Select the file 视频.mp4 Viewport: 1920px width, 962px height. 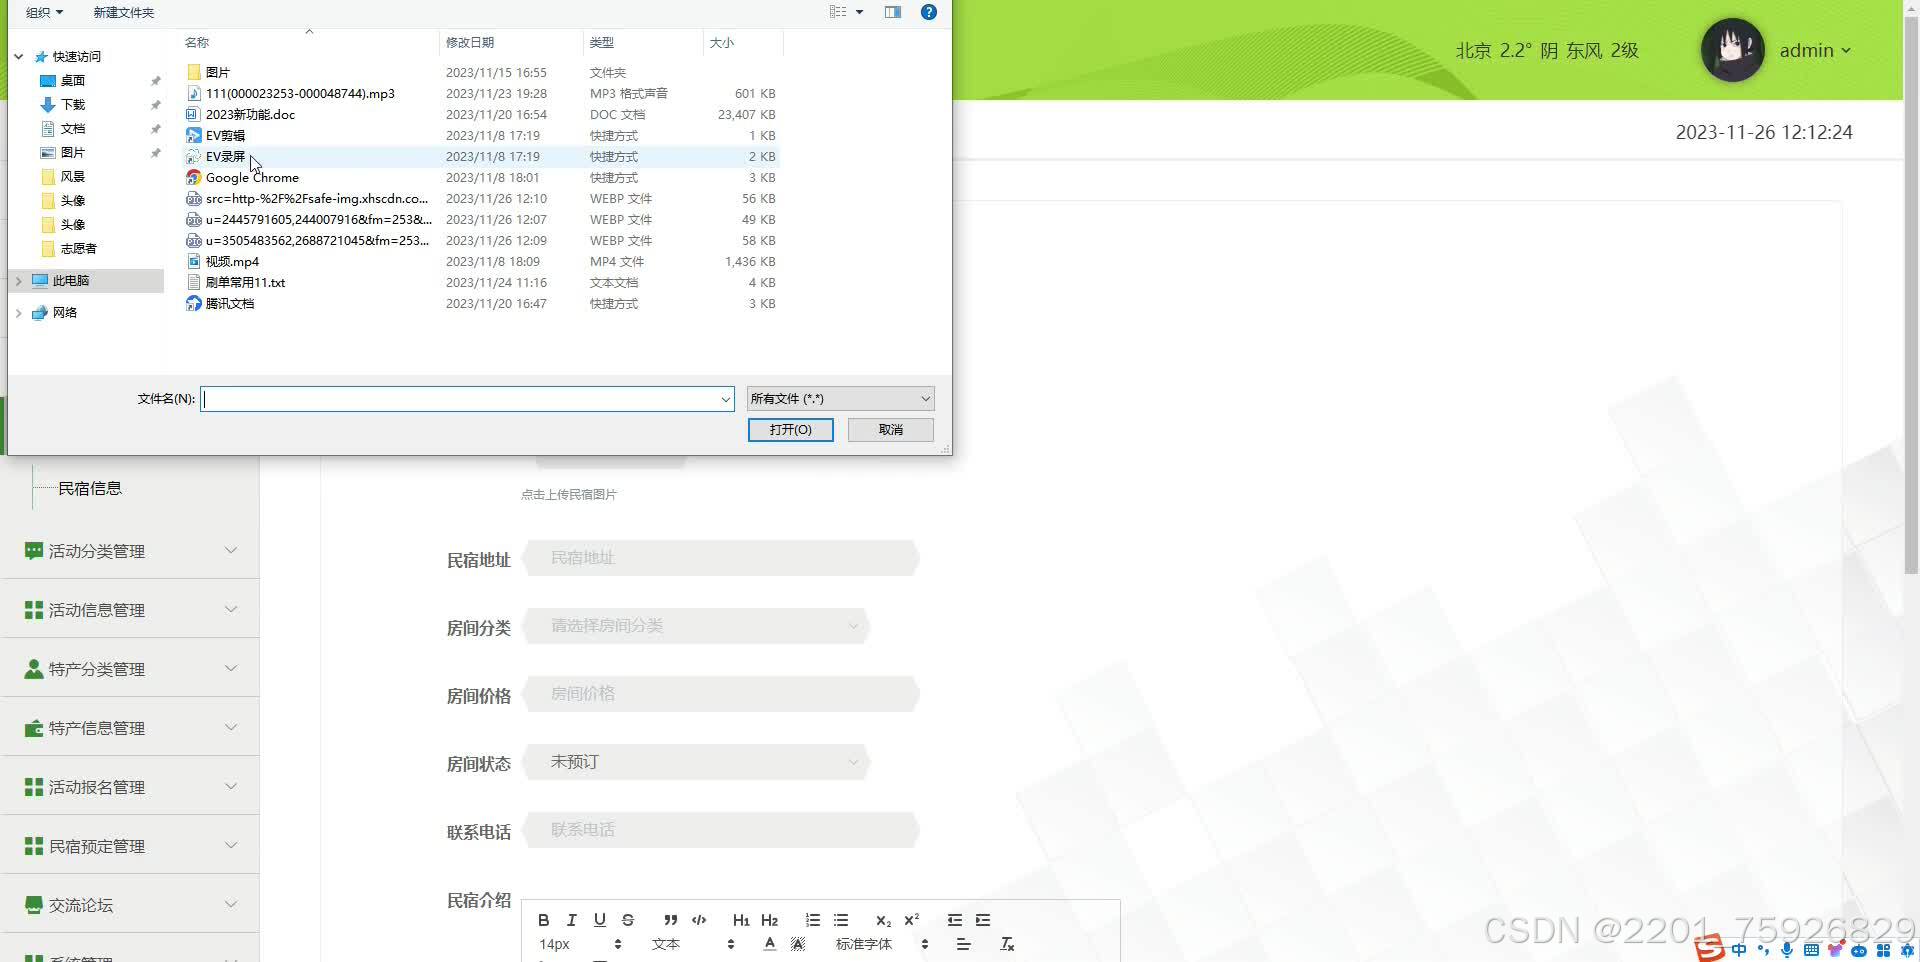pos(232,261)
